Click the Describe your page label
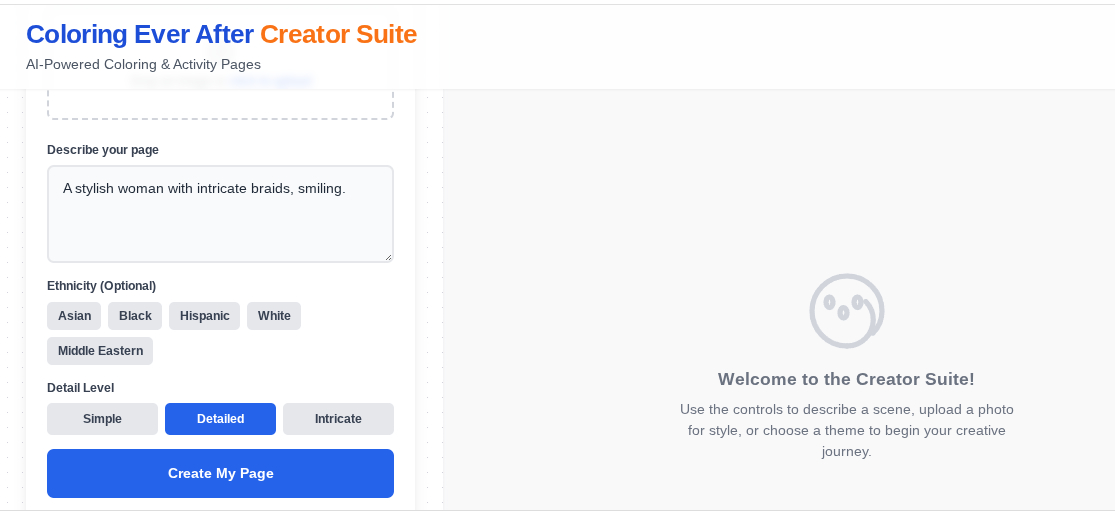Viewport: 1115px width, 520px height. [x=103, y=150]
